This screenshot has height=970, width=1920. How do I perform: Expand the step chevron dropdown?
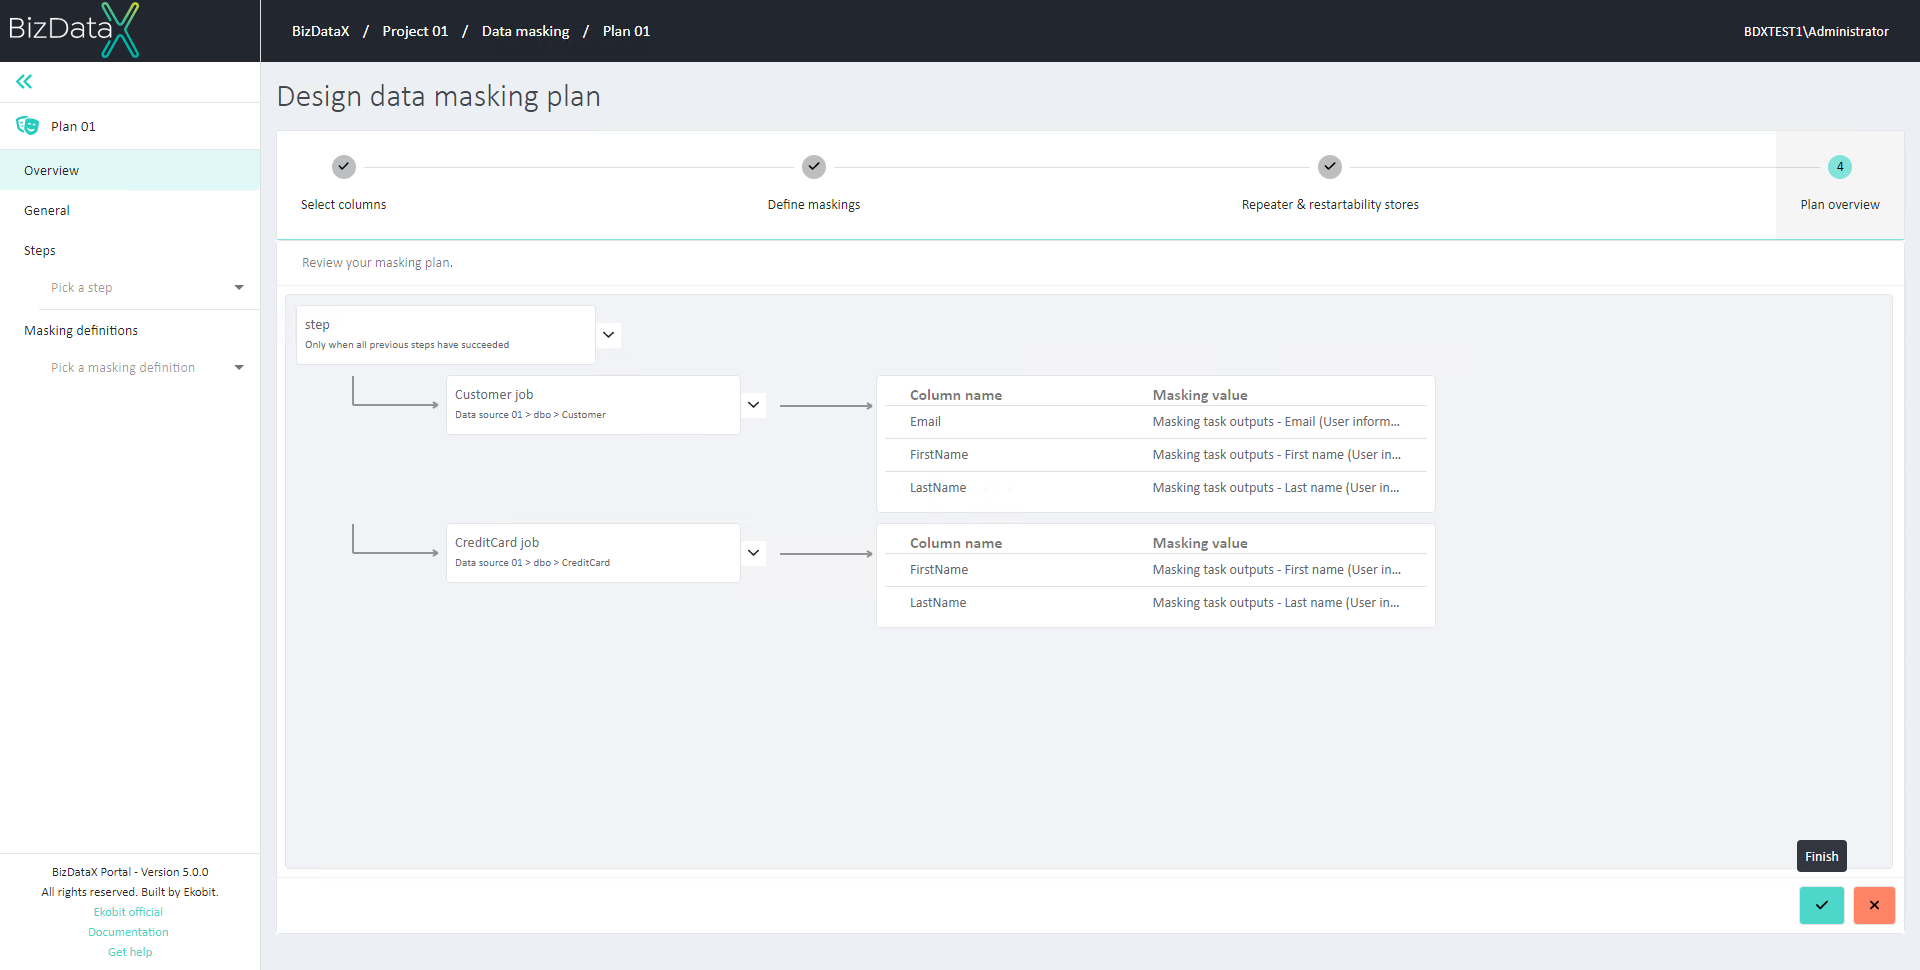click(608, 335)
